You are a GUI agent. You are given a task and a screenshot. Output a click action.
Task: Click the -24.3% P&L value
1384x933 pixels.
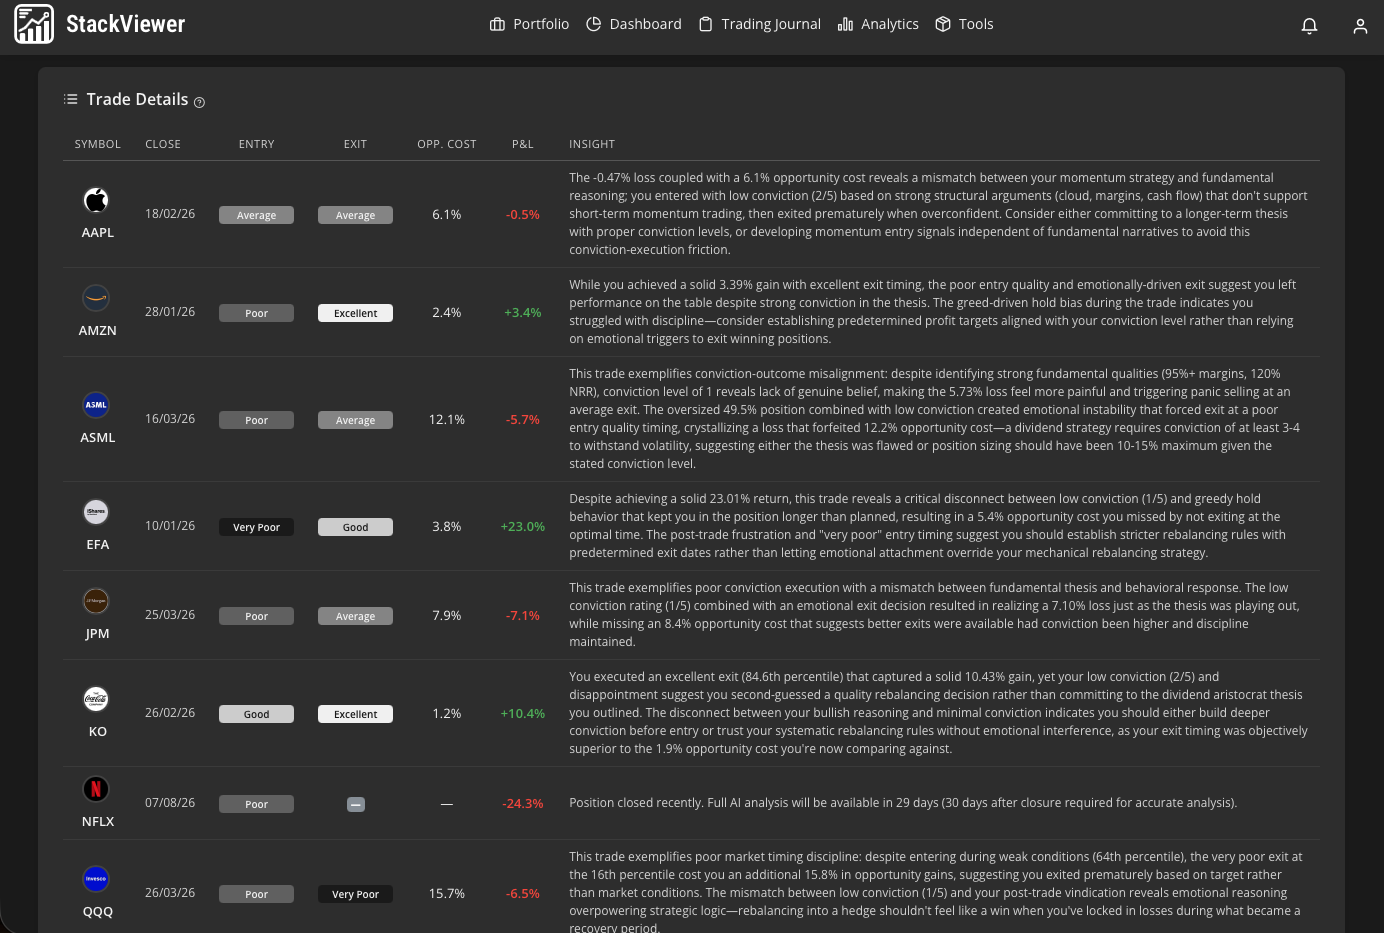[523, 803]
